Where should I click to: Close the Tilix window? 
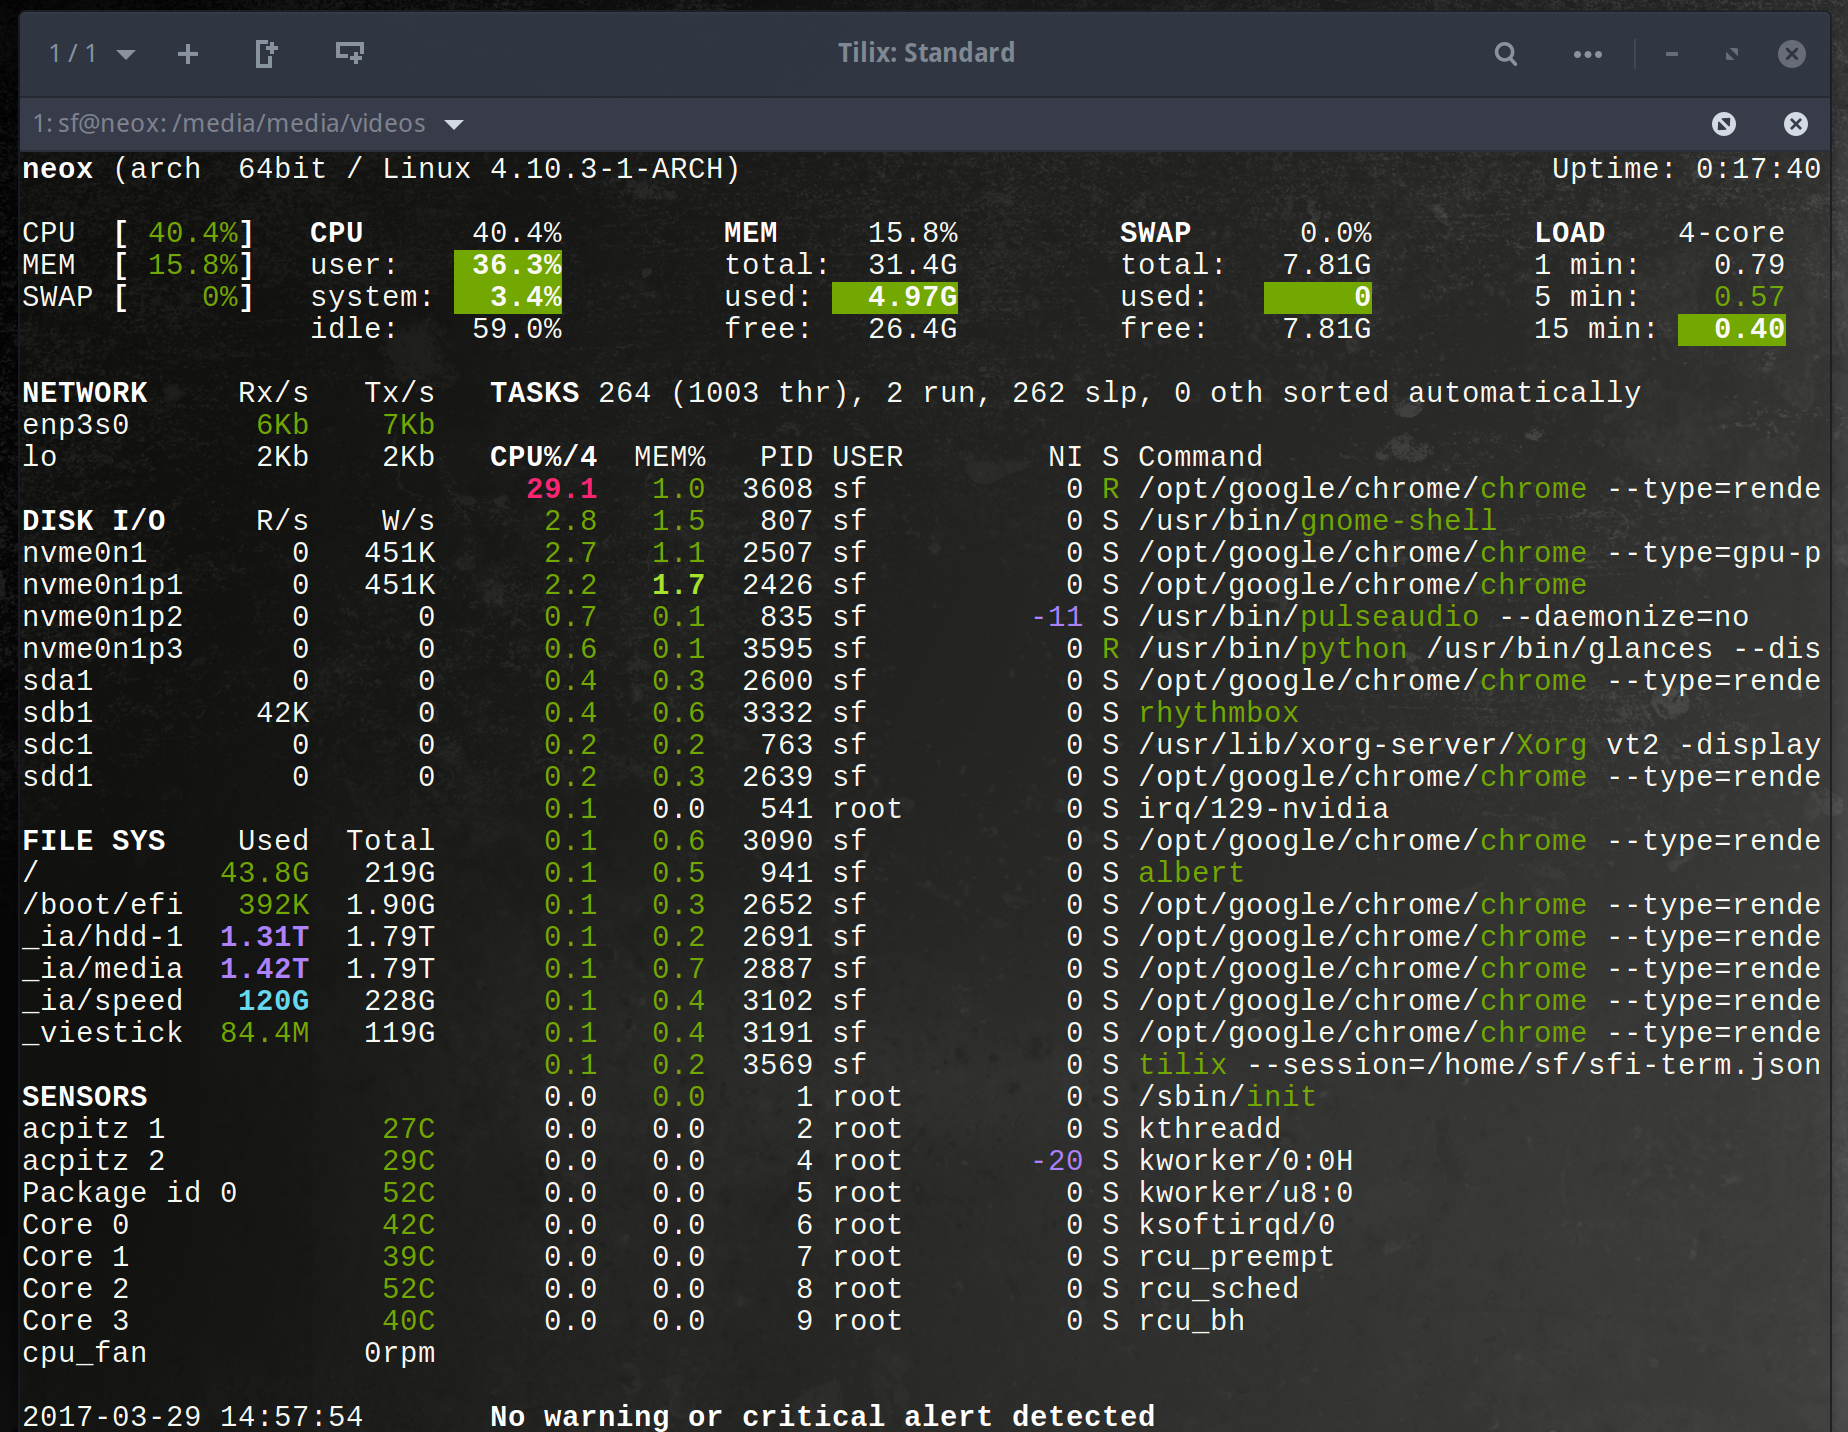pos(1792,54)
